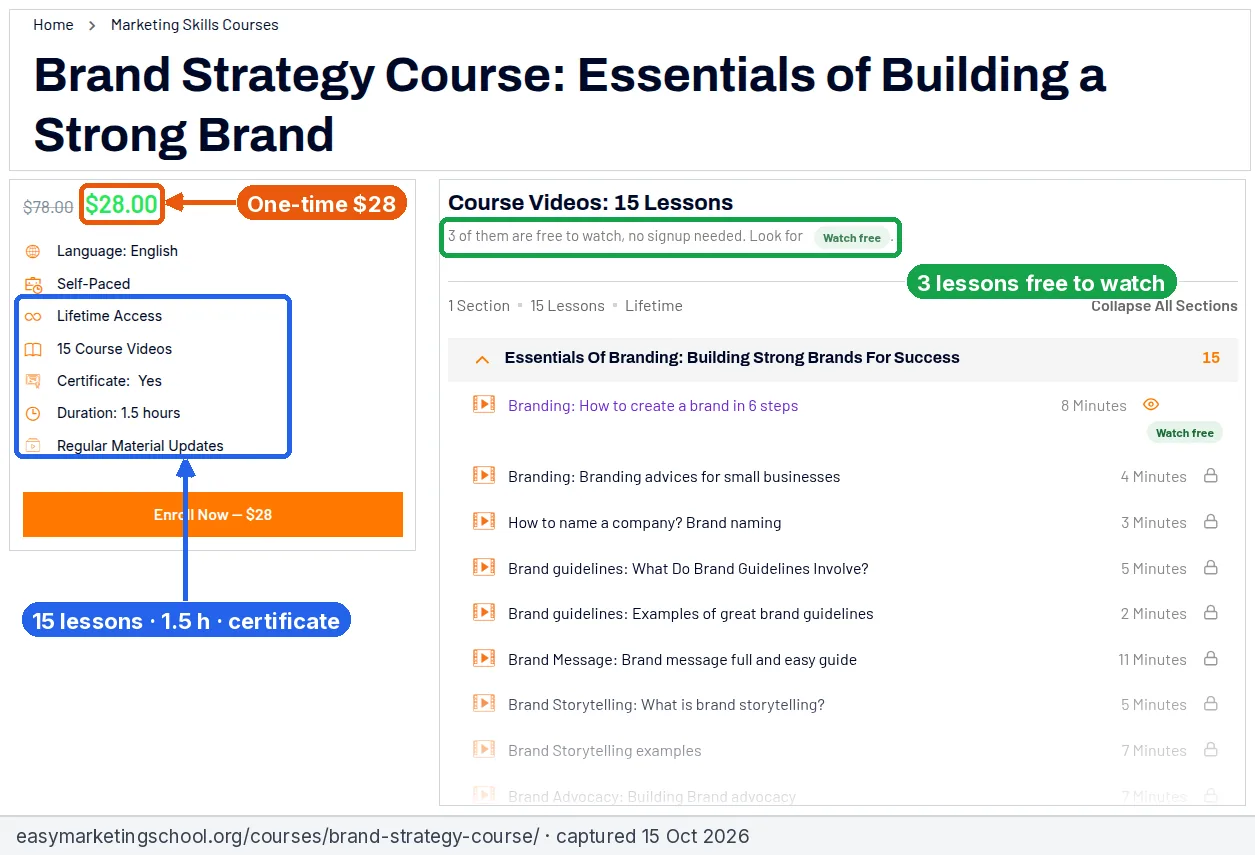1255x855 pixels.
Task: Click the lock icon on 'How to name a company?'
Action: pyautogui.click(x=1210, y=522)
